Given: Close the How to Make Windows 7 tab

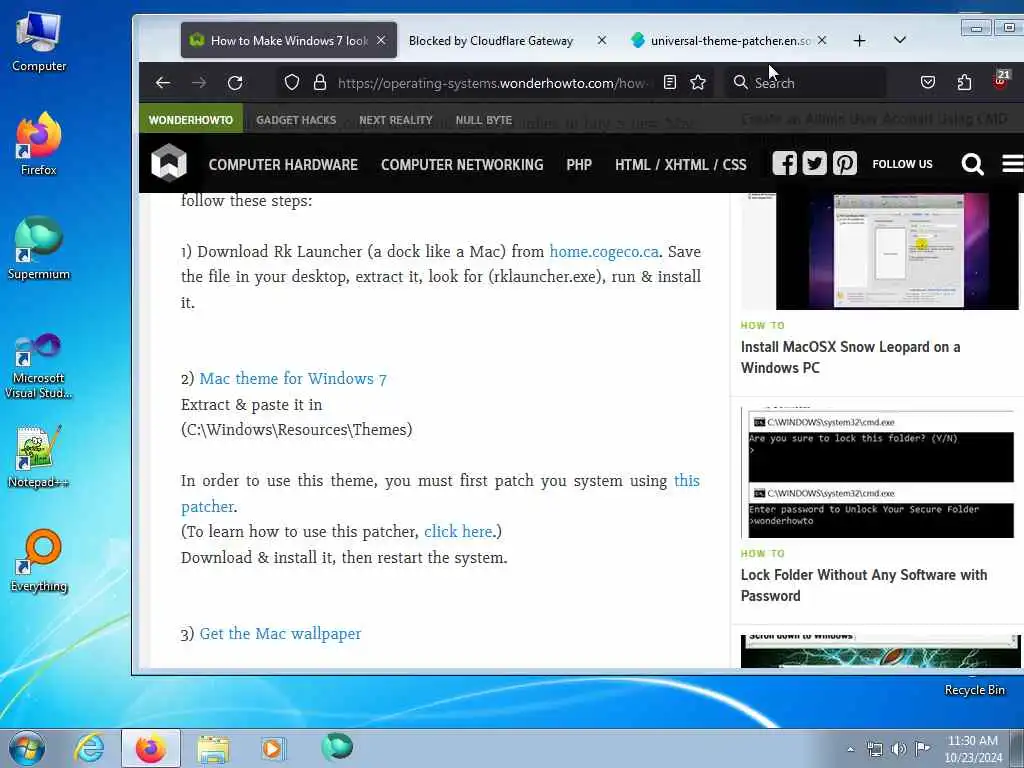Looking at the screenshot, I should 381,40.
